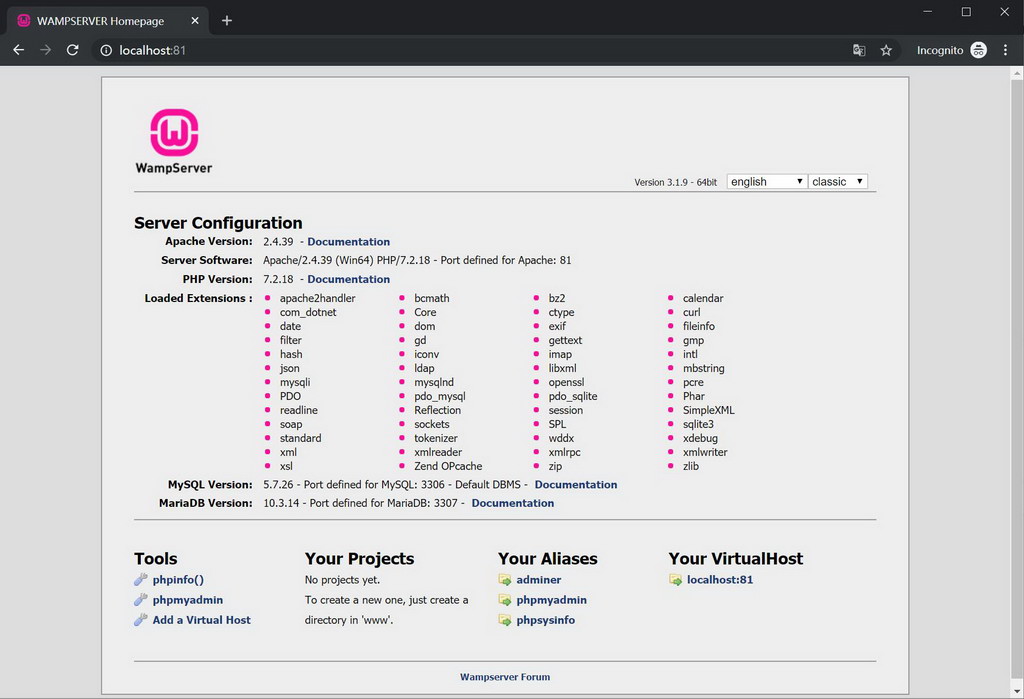The height and width of the screenshot is (699, 1024).
Task: Click the Version 3.1.9 - 64bit text
Action: tap(675, 182)
